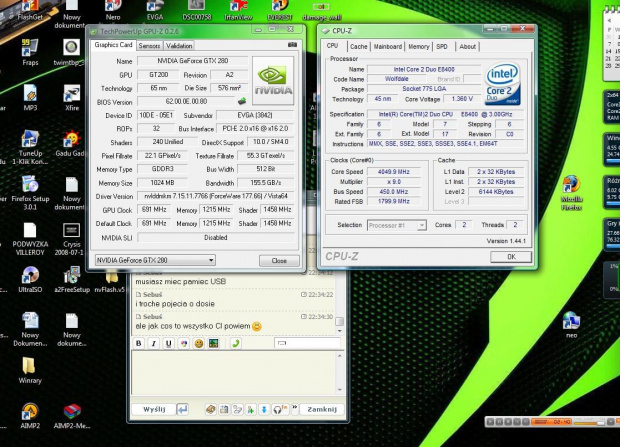Switch to Sensors tab in GPU-Z

149,46
